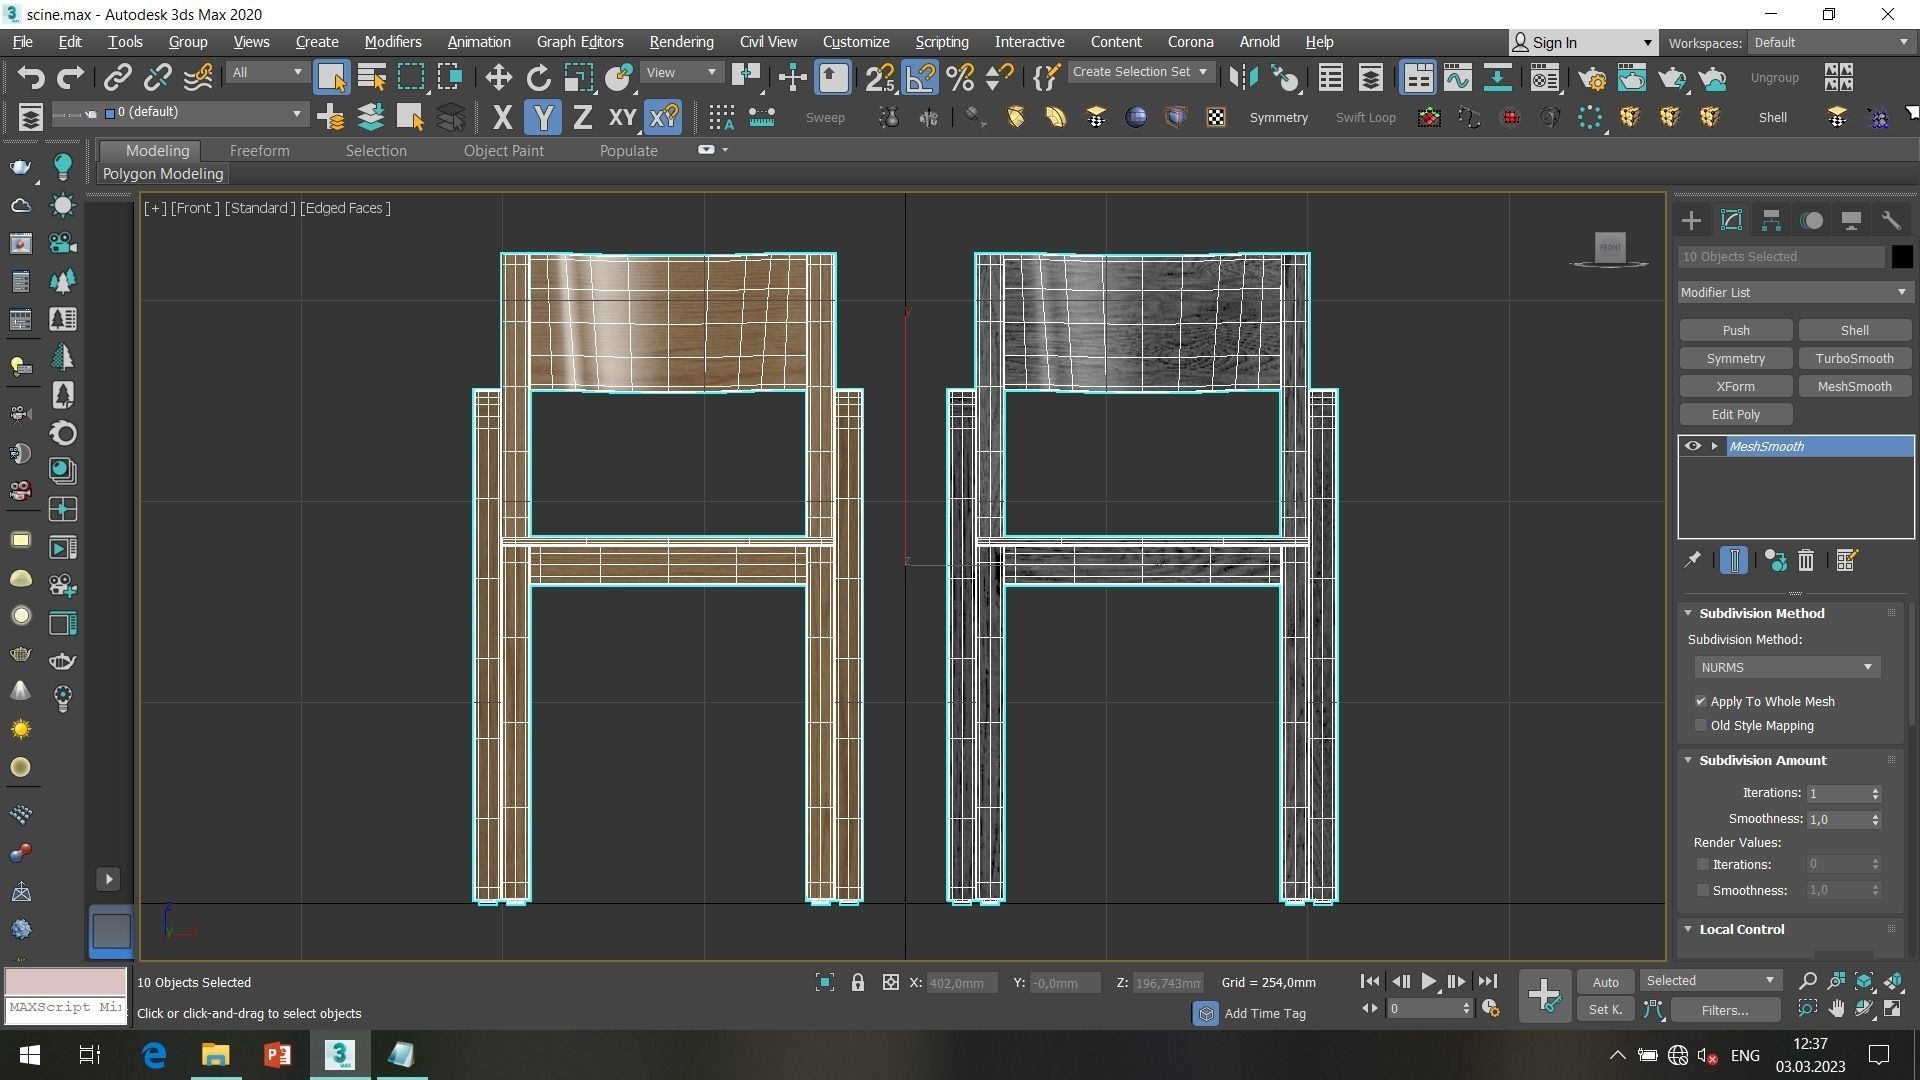Click the object color swatch in Modify panel
1920x1080 pixels.
[x=1903, y=256]
